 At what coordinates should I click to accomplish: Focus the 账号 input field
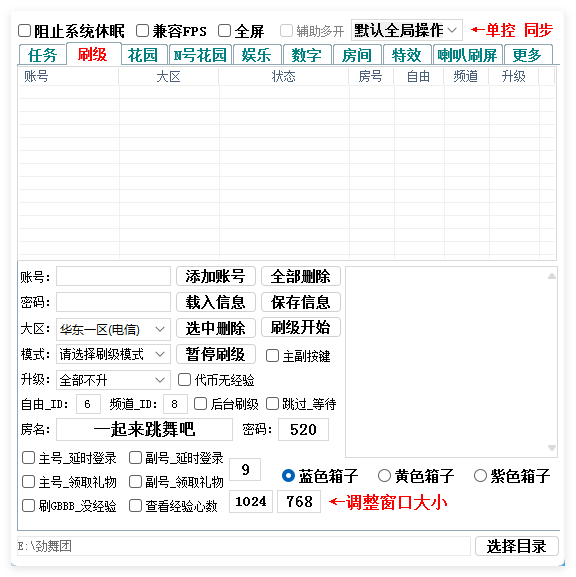113,276
